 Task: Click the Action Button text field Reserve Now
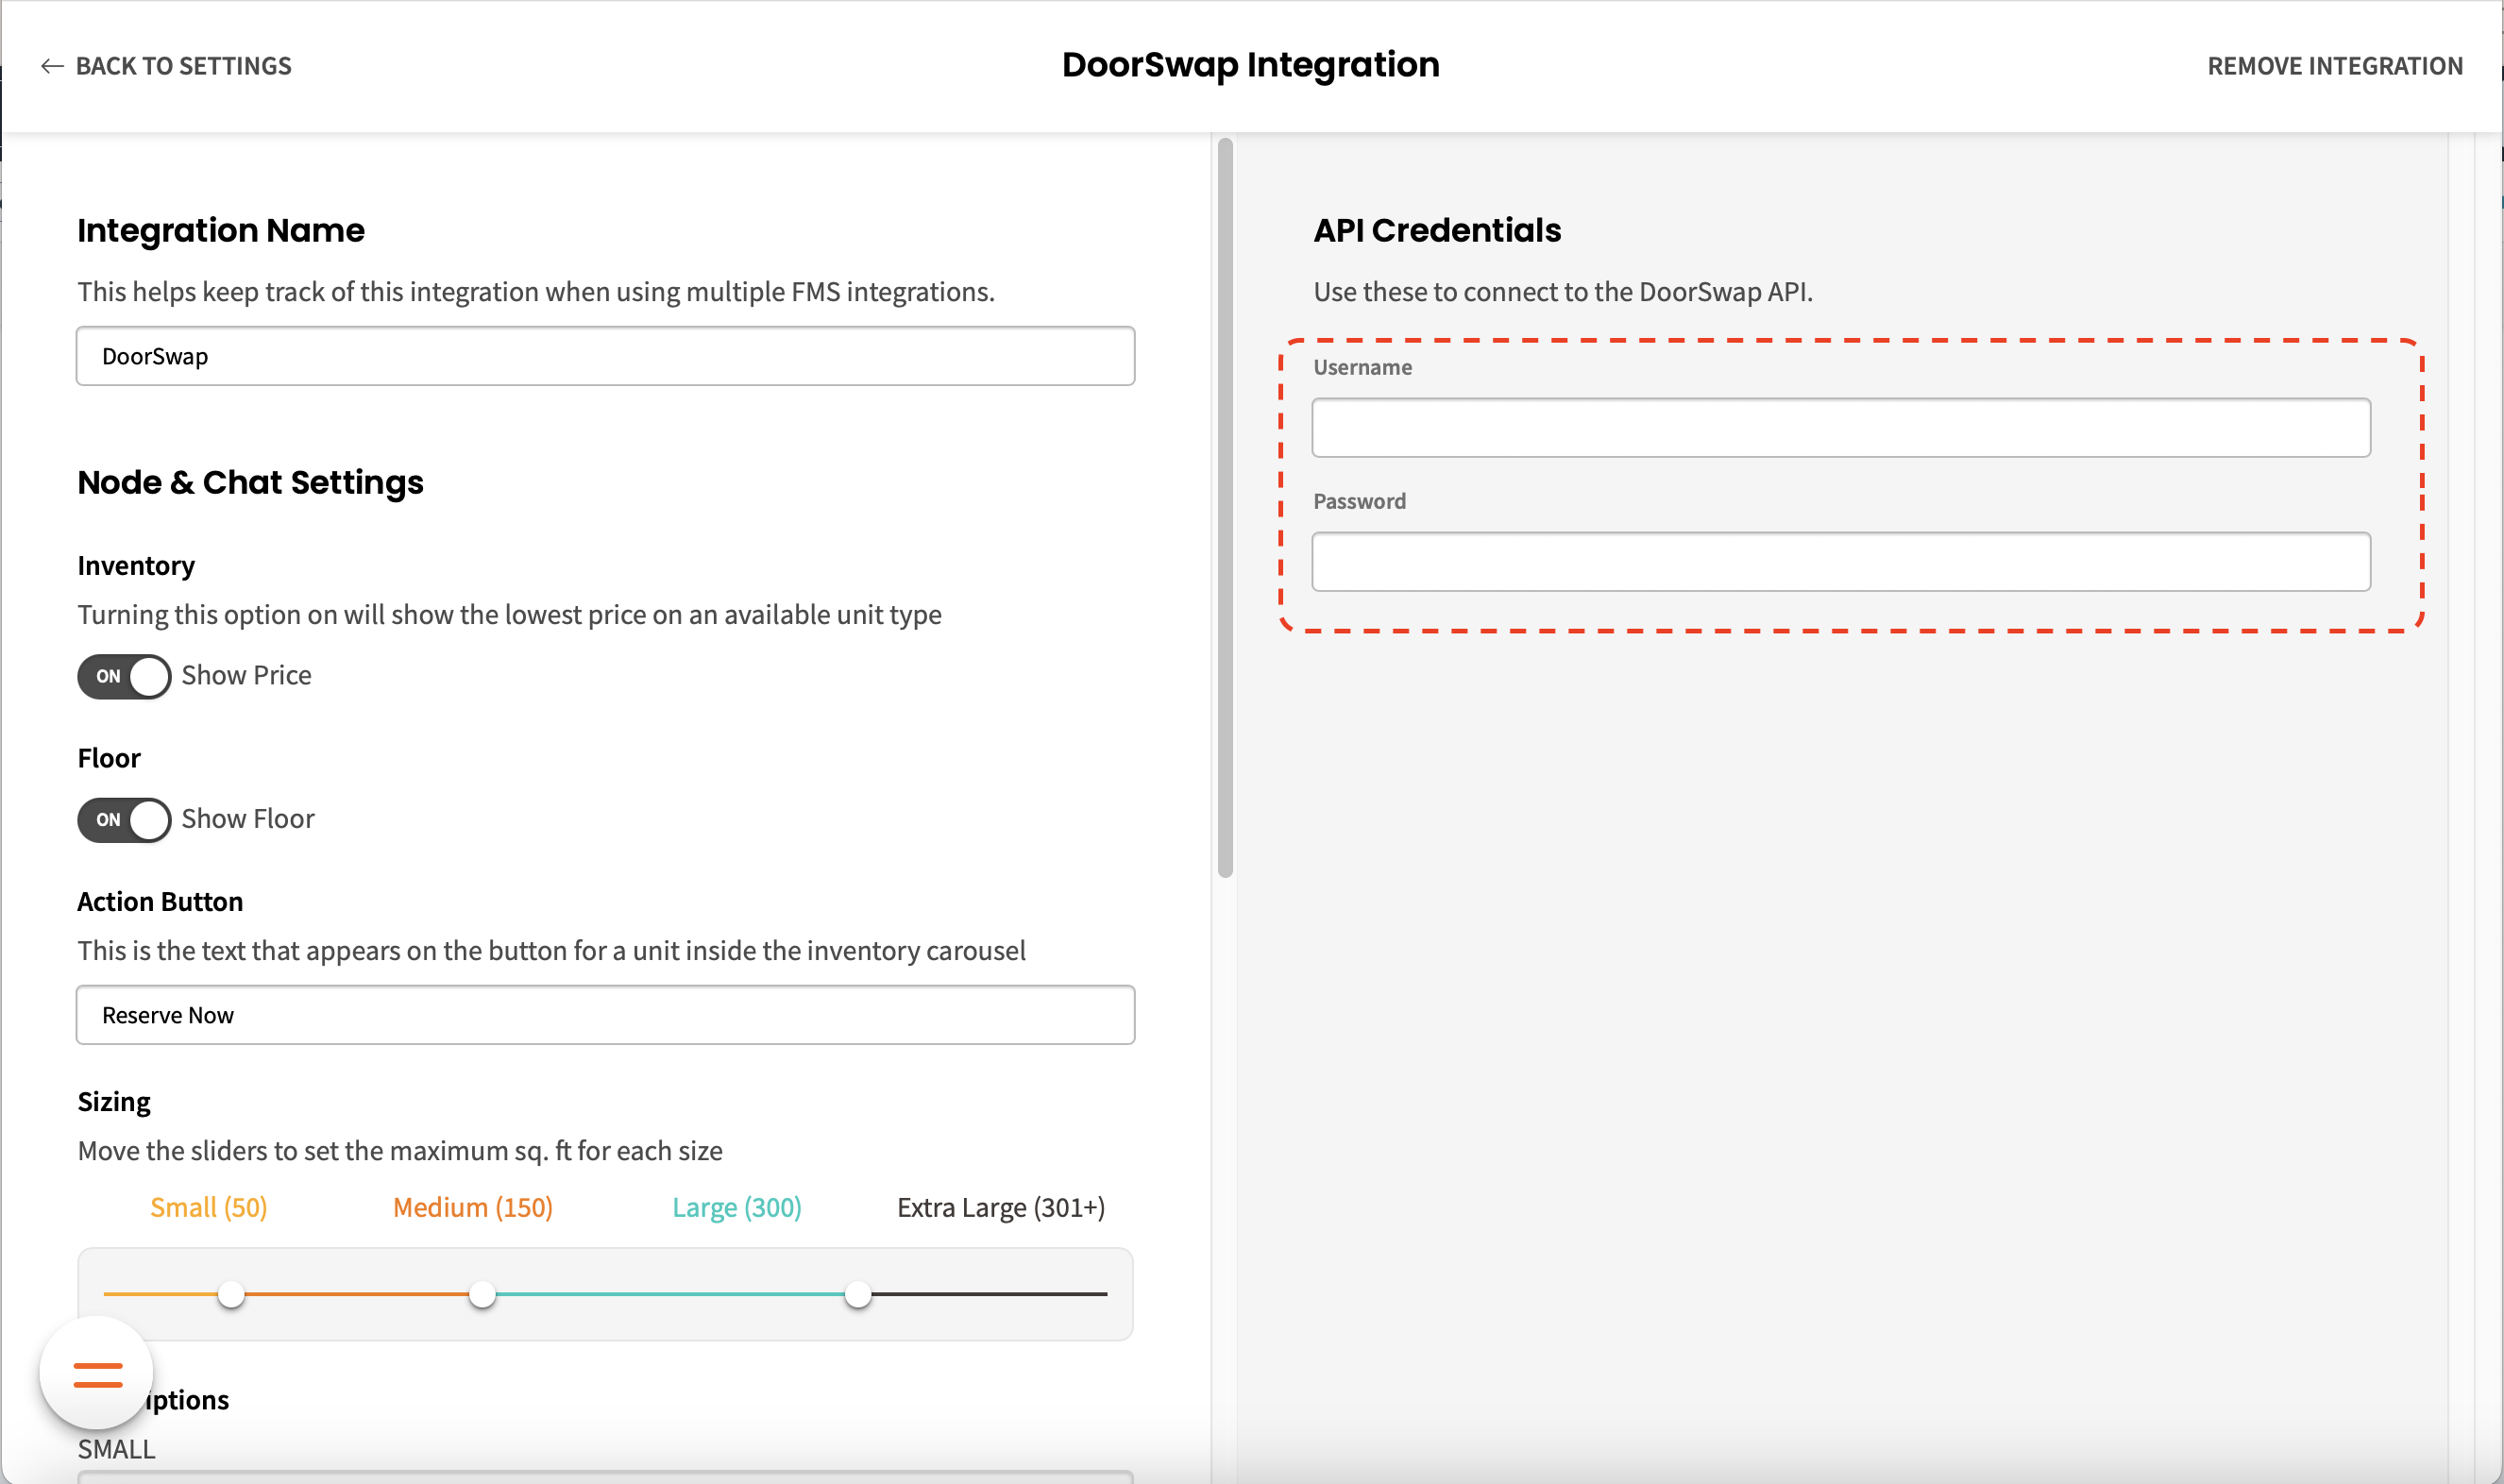605,1015
